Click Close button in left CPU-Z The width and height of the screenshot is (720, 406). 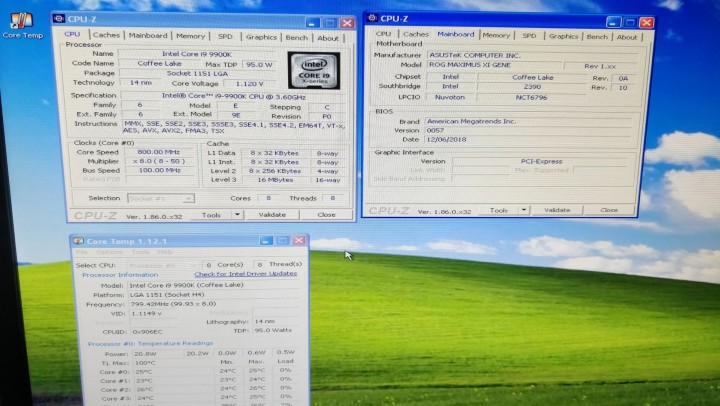tap(326, 214)
